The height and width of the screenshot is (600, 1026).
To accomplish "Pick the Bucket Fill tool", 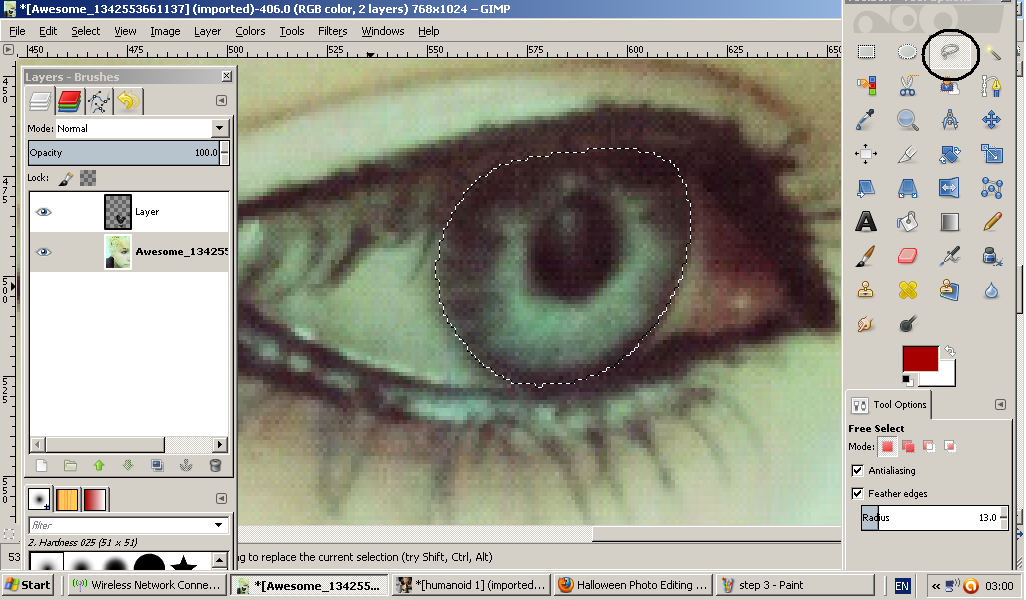I will pyautogui.click(x=908, y=221).
